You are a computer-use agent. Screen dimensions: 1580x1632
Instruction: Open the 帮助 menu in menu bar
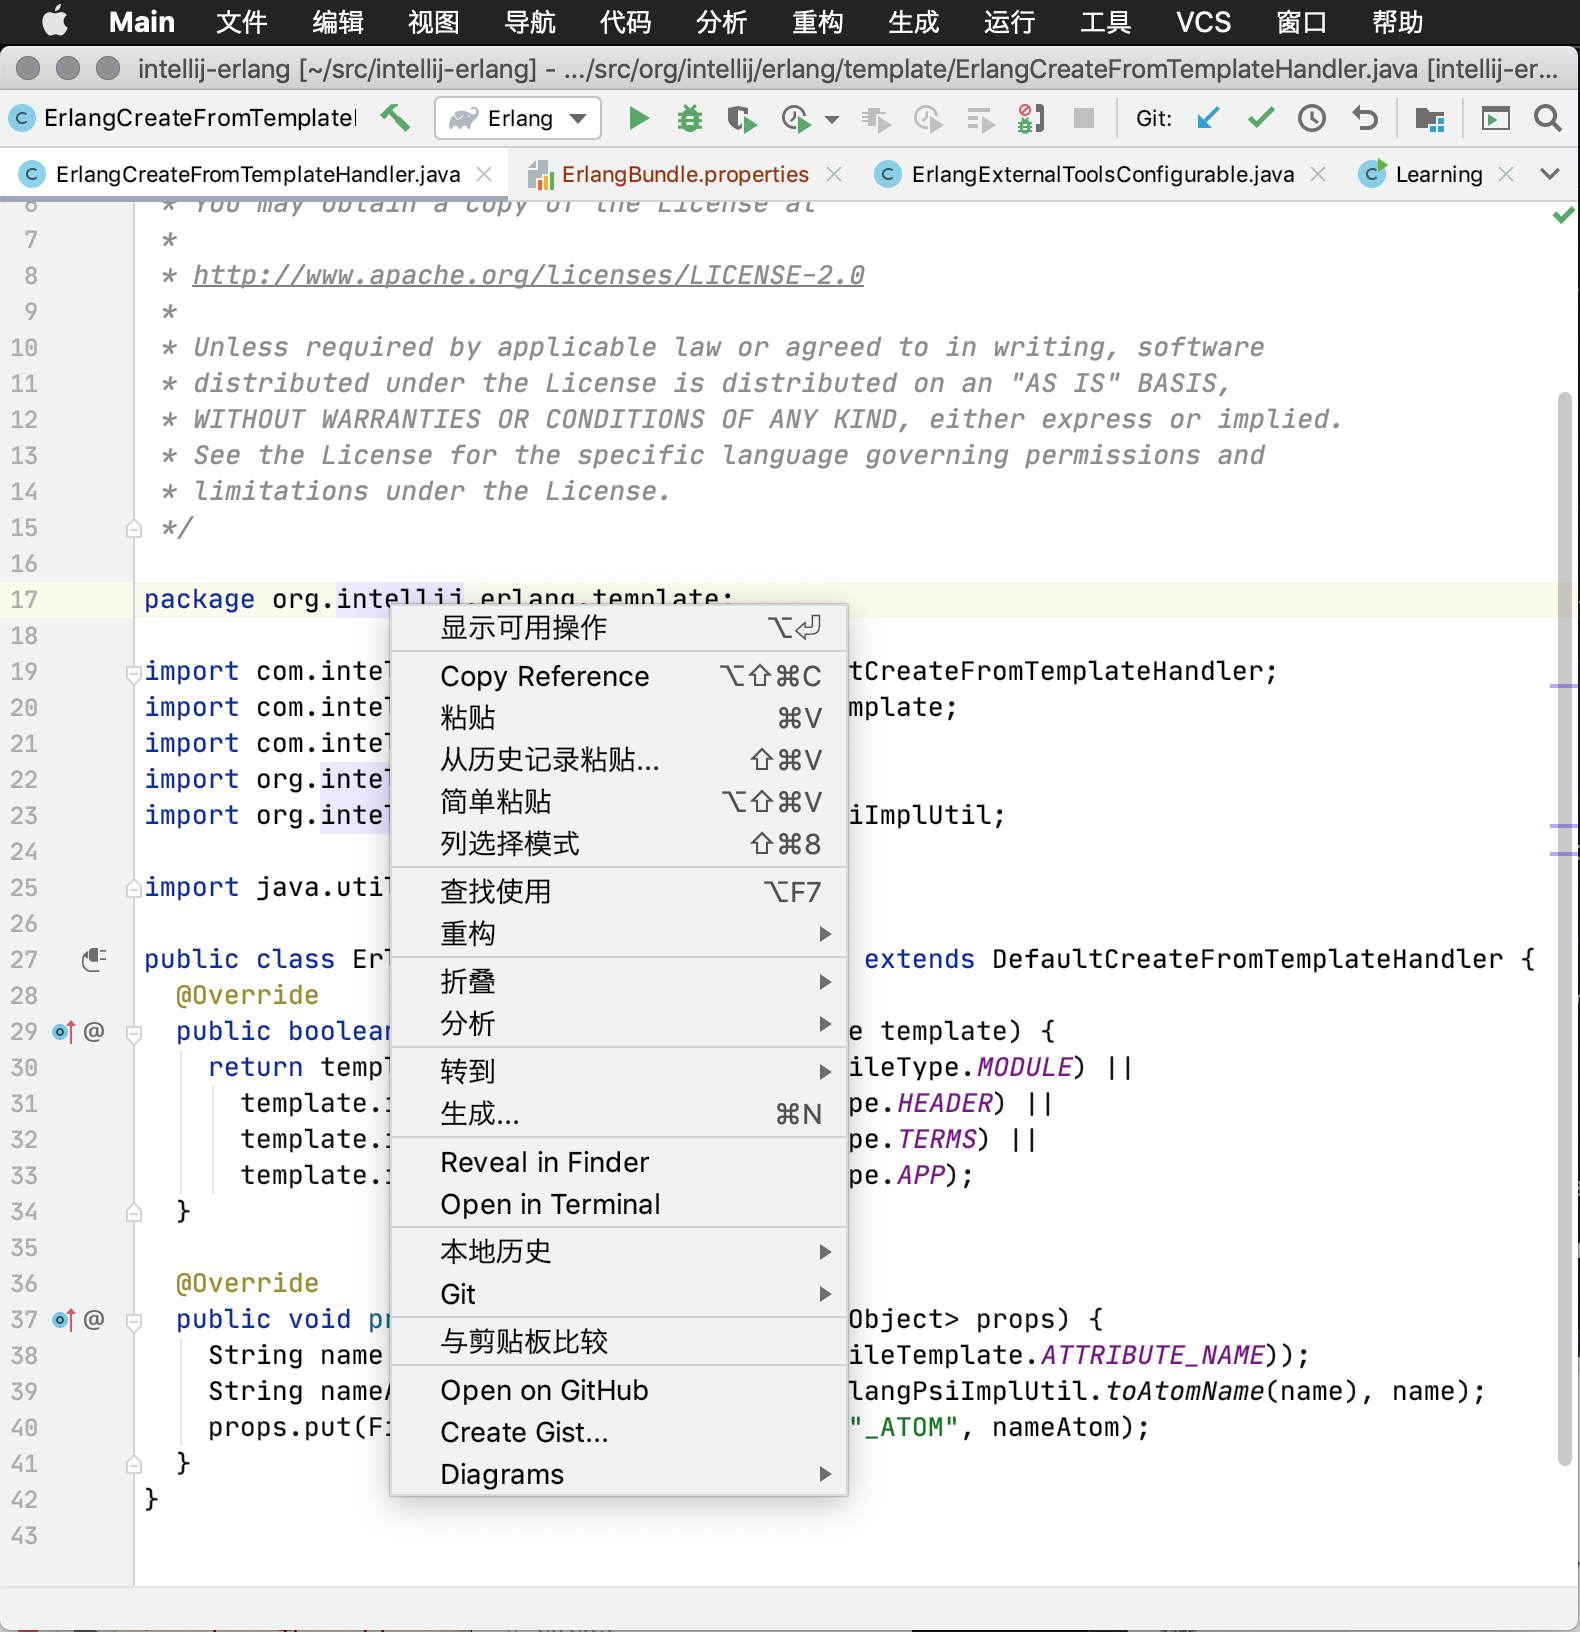pyautogui.click(x=1397, y=22)
